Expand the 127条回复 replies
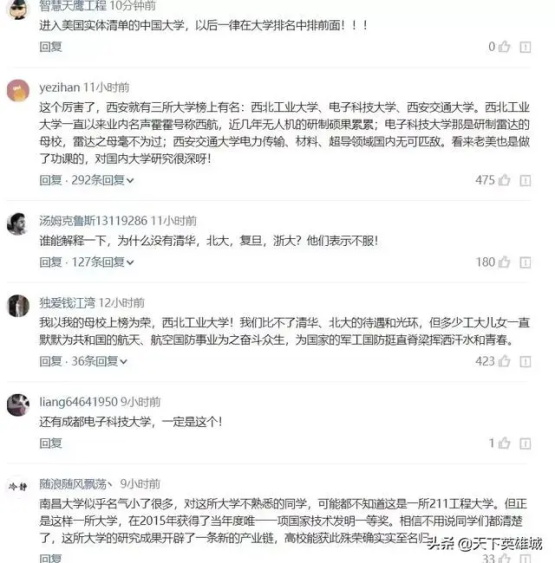Image resolution: width=555 pixels, height=563 pixels. [x=103, y=262]
